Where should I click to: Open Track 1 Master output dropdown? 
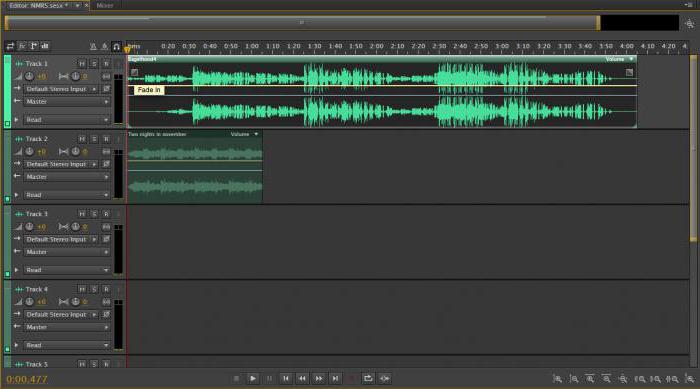[x=67, y=101]
